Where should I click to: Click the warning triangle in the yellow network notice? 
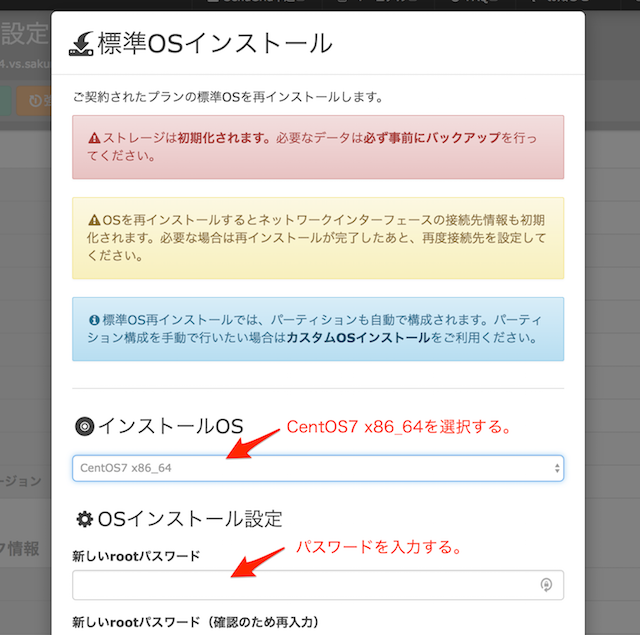[94, 219]
